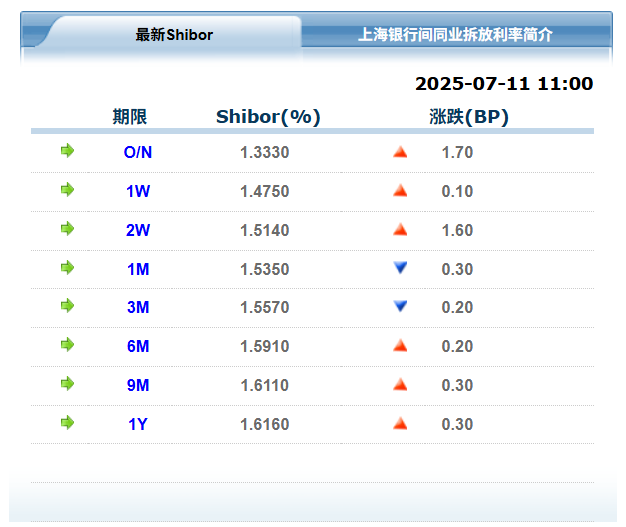Screen dimensions: 626x527
Task: Click the 9M change value 0.30
Action: coord(457,385)
